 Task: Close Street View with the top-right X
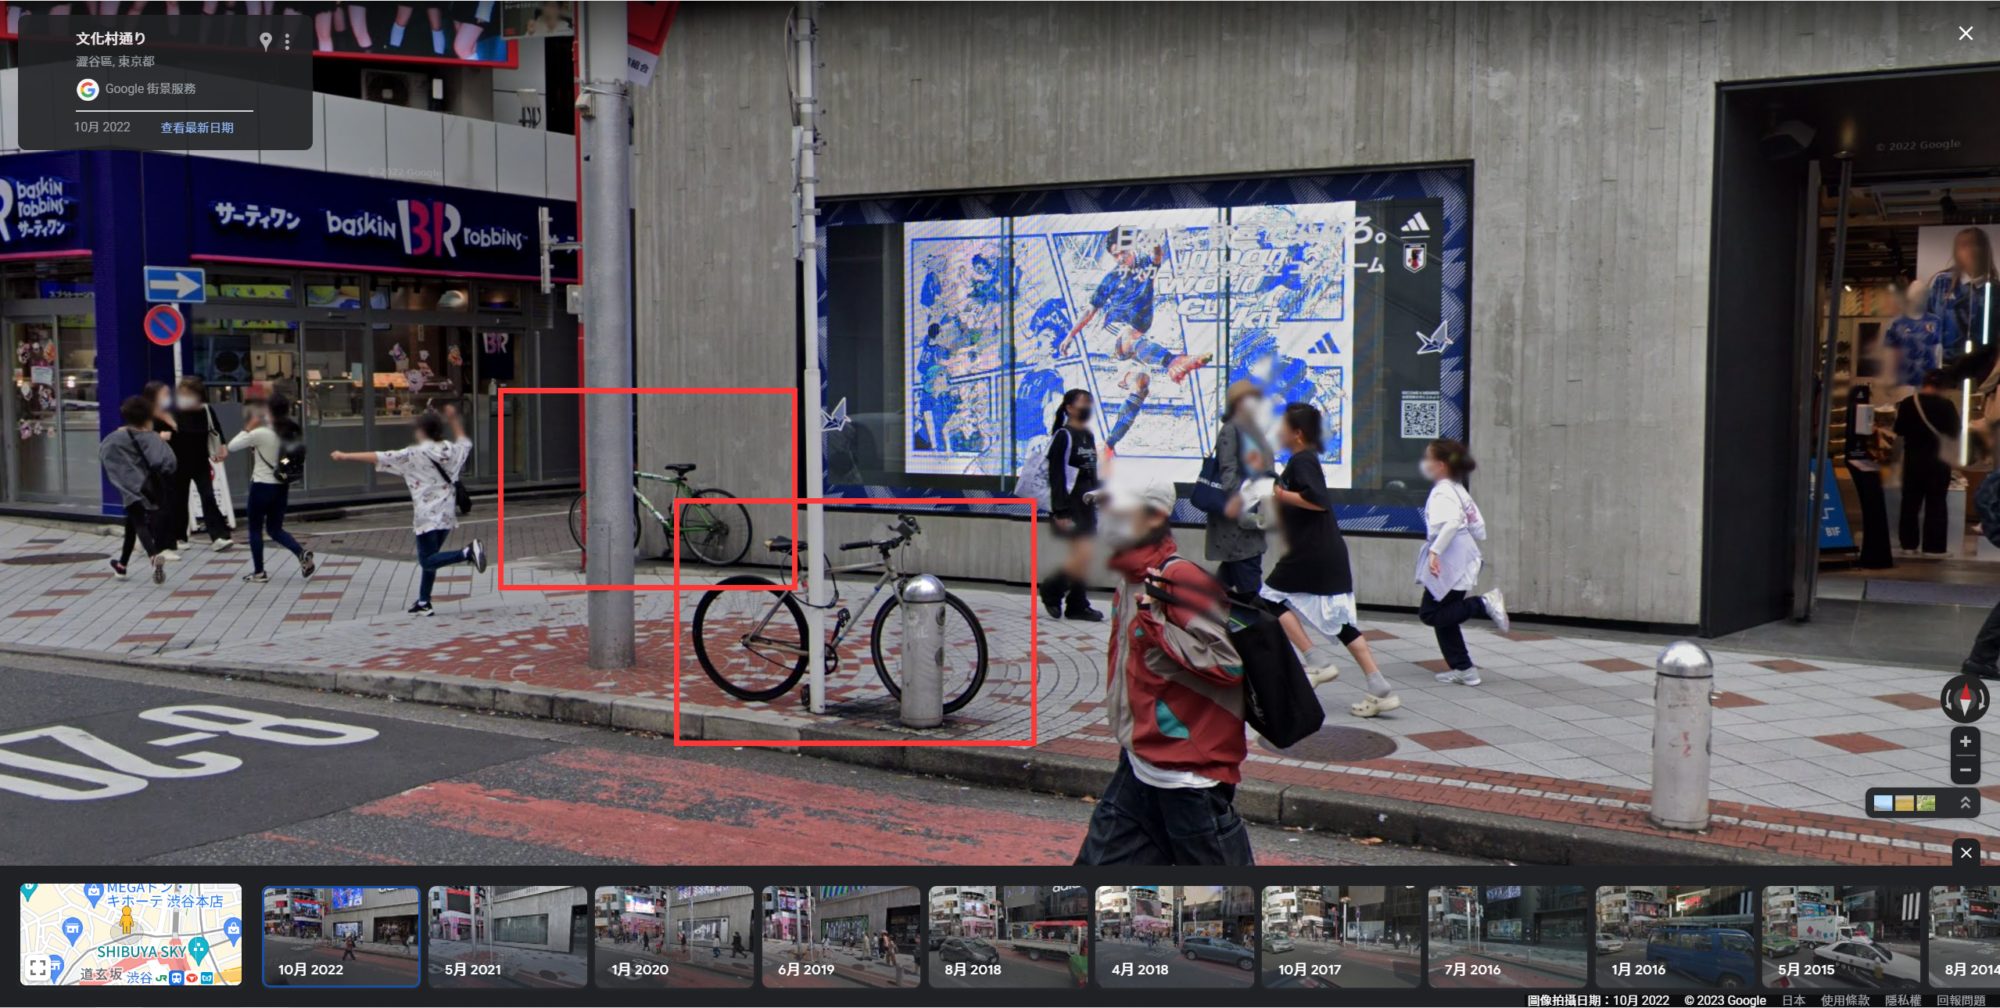click(1965, 33)
